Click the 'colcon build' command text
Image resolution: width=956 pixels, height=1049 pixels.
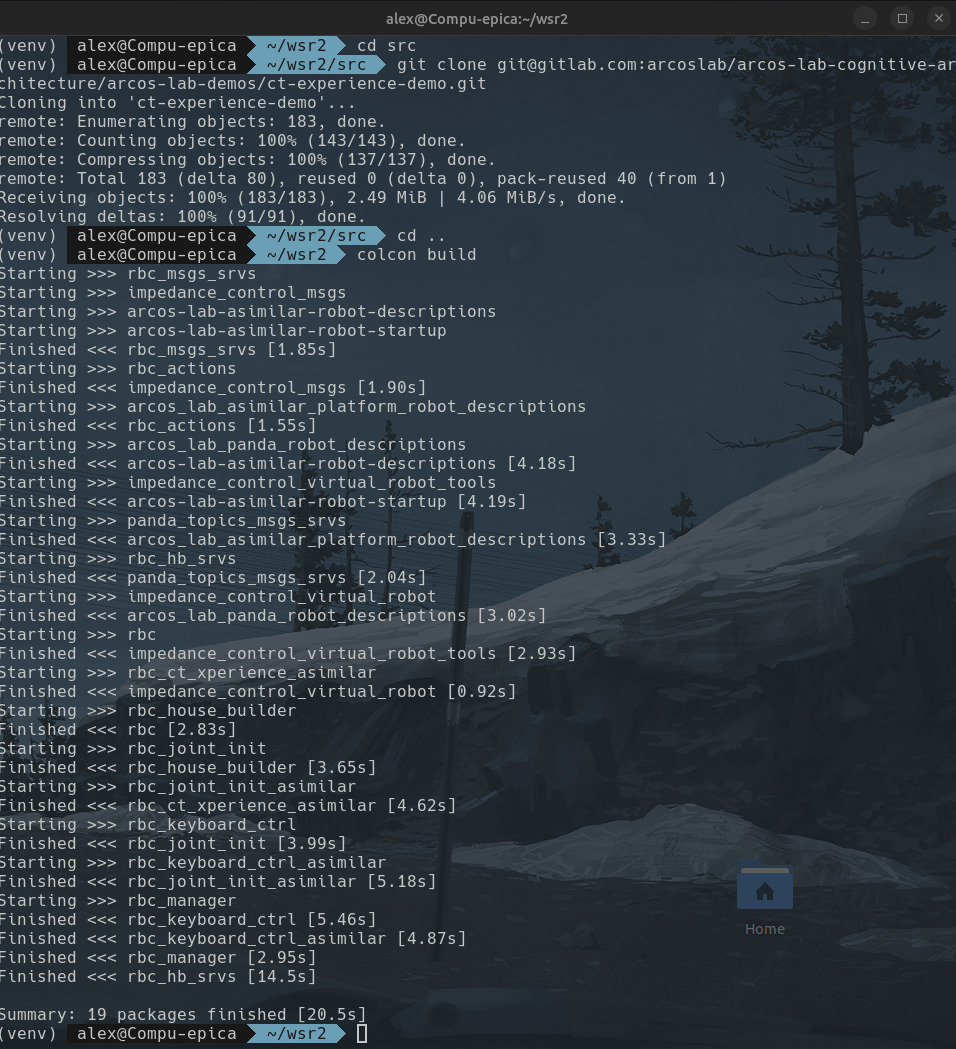click(x=416, y=254)
